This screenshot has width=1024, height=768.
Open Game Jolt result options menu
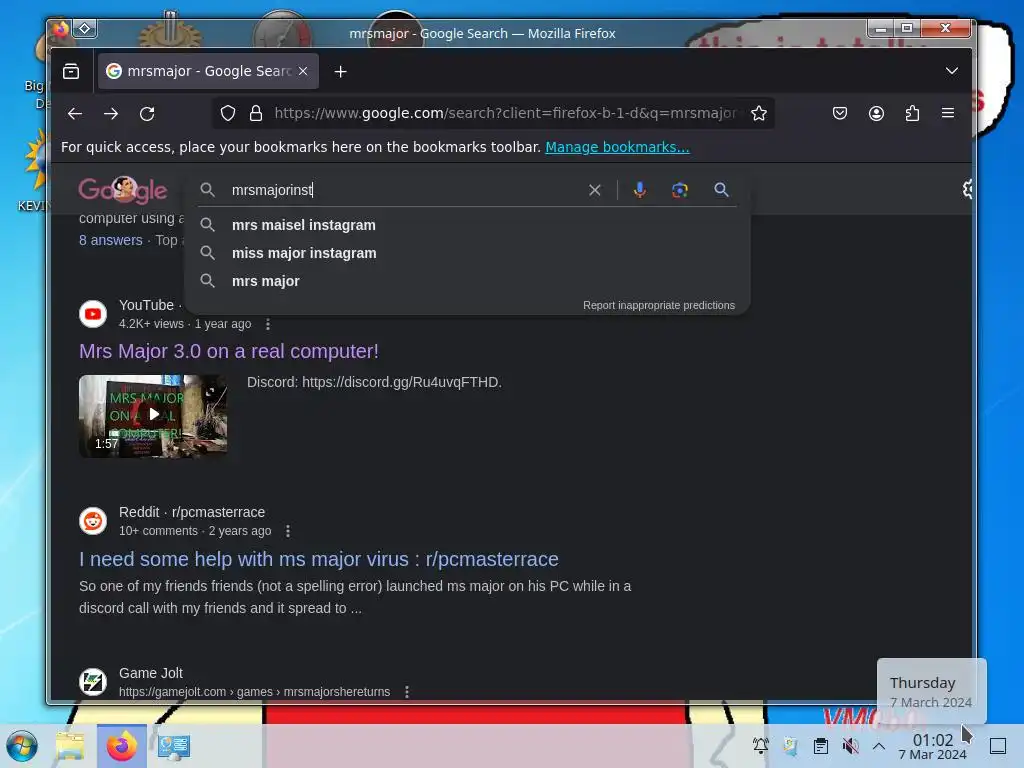[x=407, y=692]
